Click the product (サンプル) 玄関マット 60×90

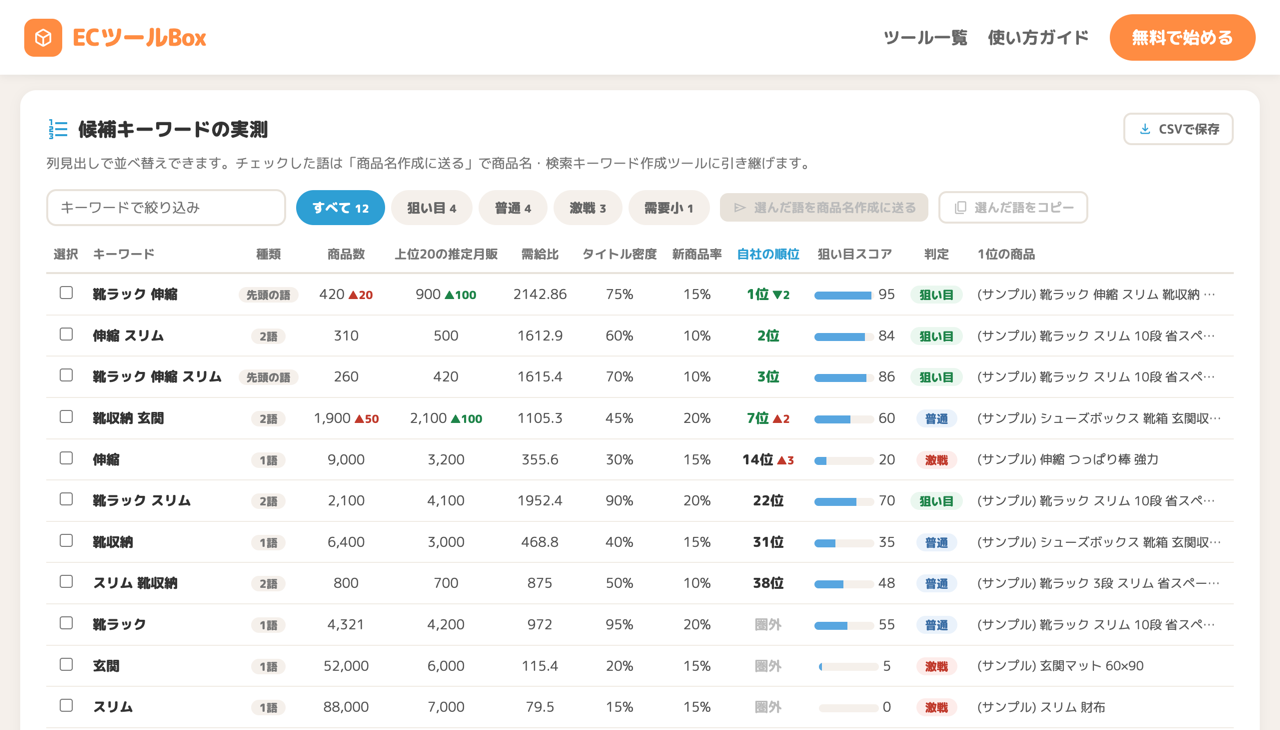[x=1060, y=666]
